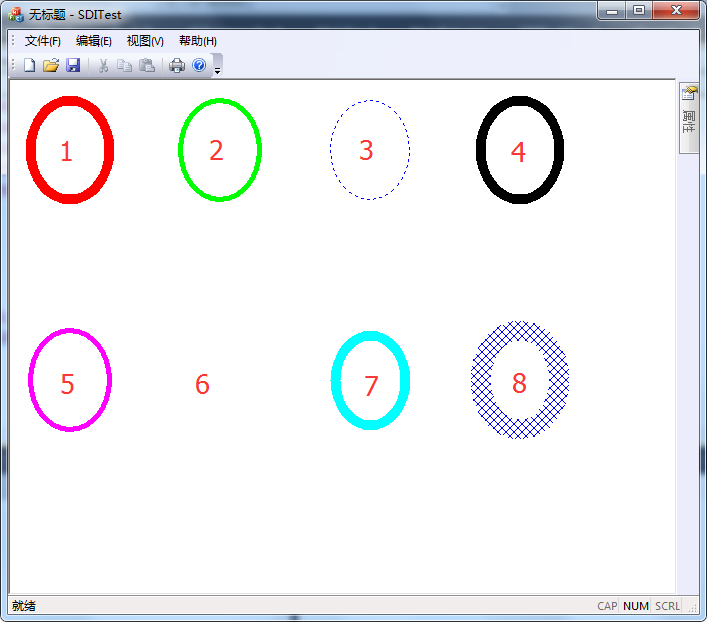The width and height of the screenshot is (707, 622).
Task: Click the NUM status indicator
Action: [635, 606]
